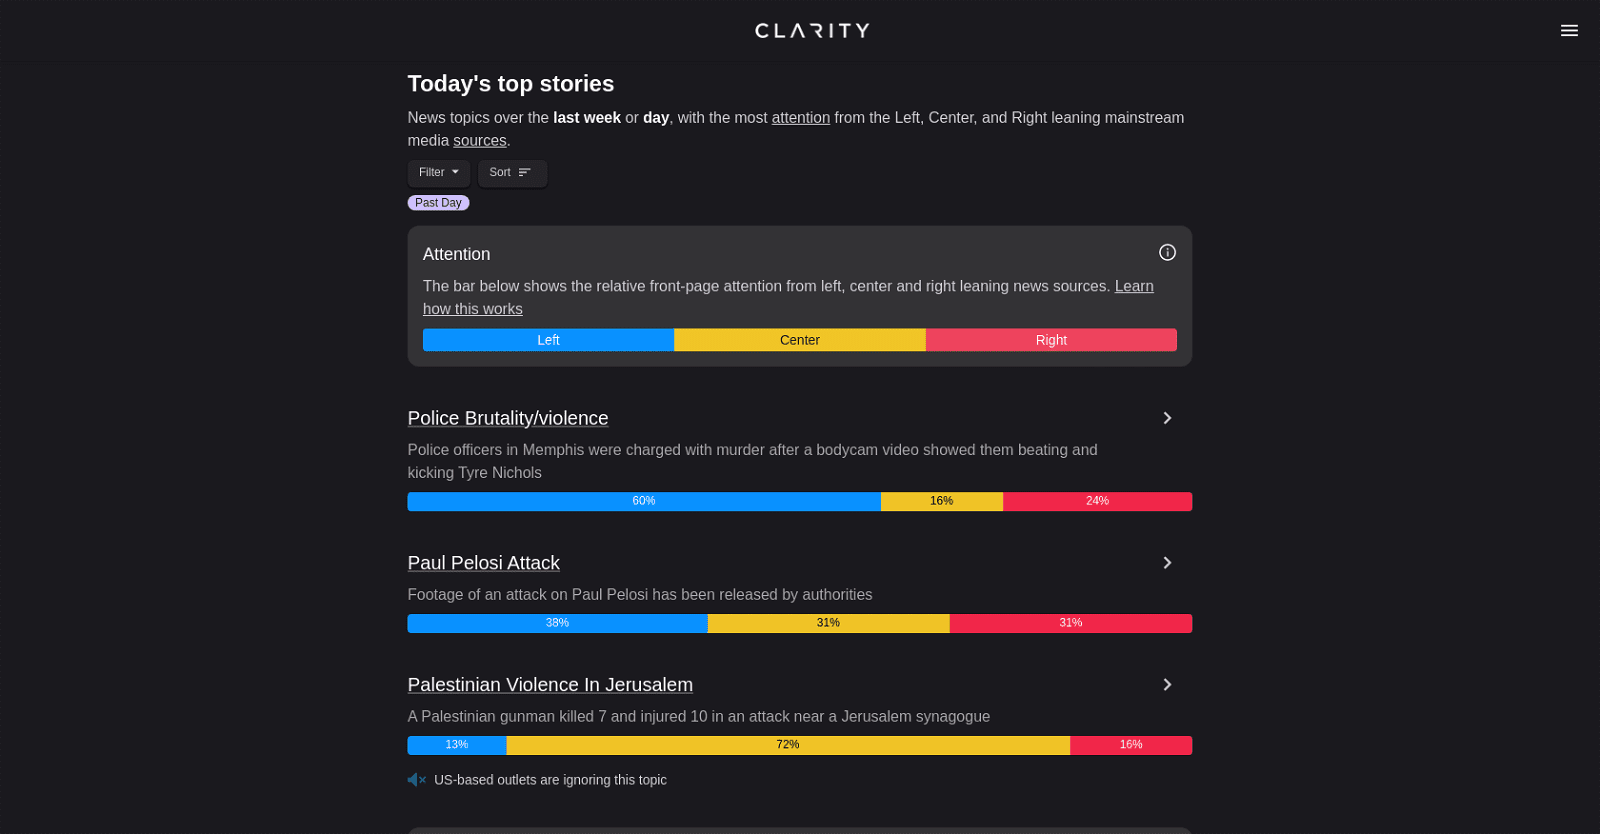Click the yellow Center legend segment
Viewport: 1600px width, 834px height.
[x=799, y=340]
